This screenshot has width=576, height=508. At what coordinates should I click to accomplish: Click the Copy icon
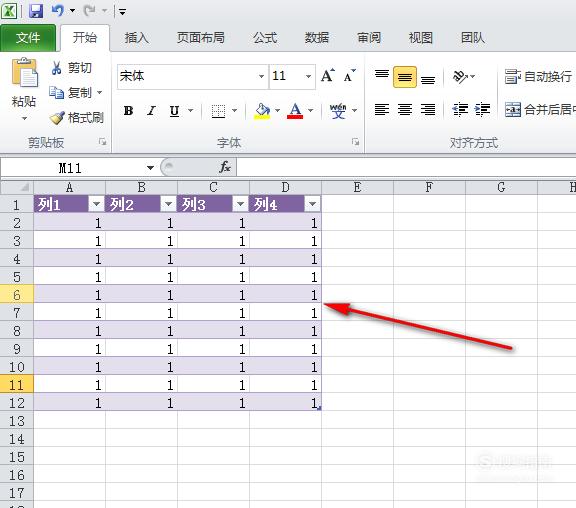tap(57, 92)
